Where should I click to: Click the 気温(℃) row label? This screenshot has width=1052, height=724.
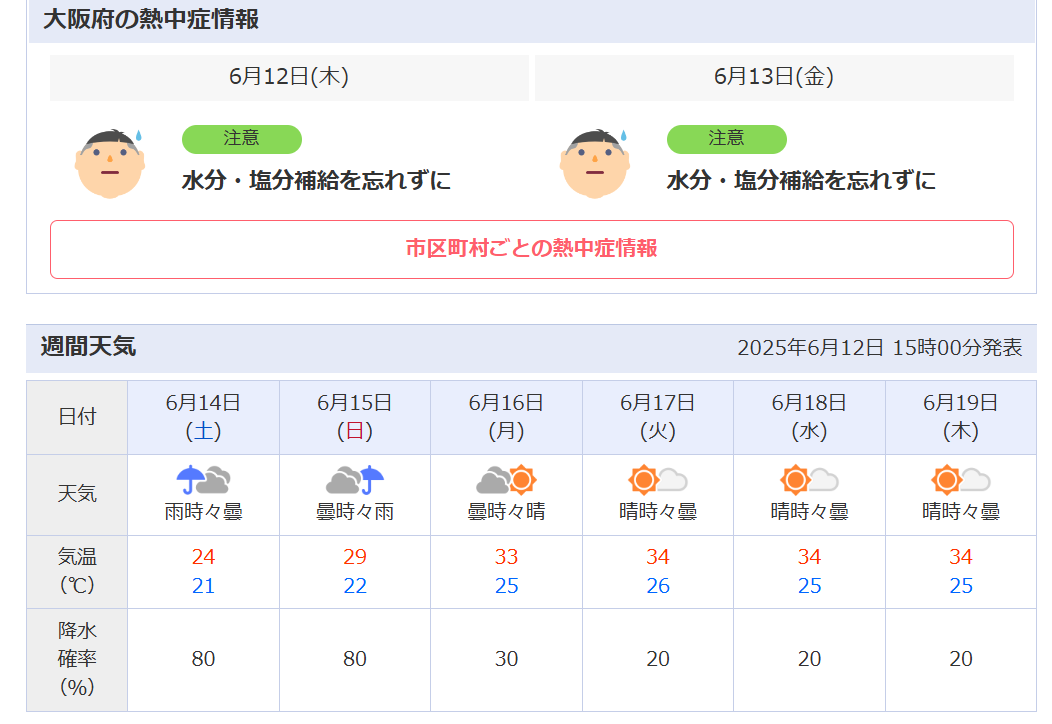click(77, 571)
